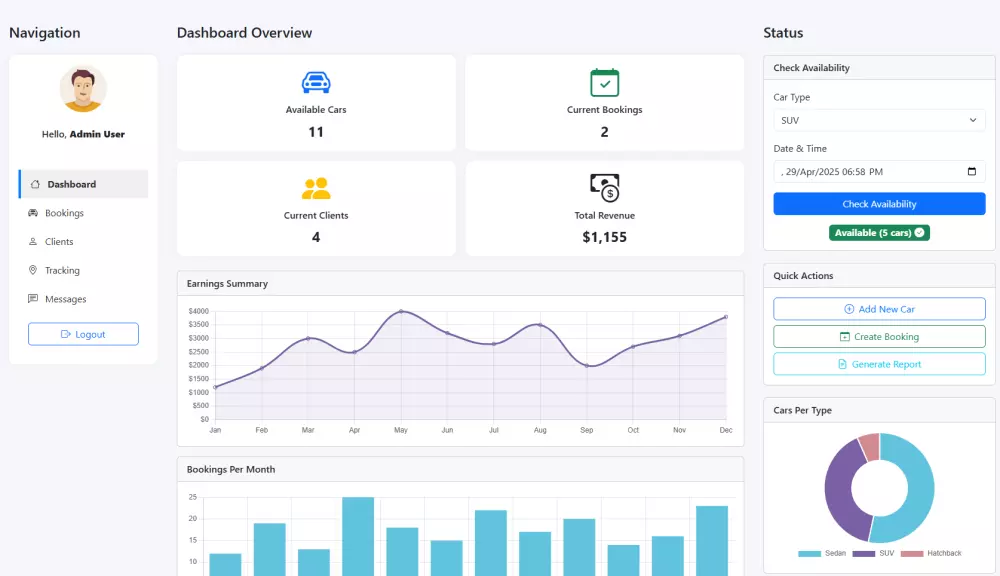Toggle the SUV legend color swatch
This screenshot has width=1000, height=576.
tap(864, 554)
